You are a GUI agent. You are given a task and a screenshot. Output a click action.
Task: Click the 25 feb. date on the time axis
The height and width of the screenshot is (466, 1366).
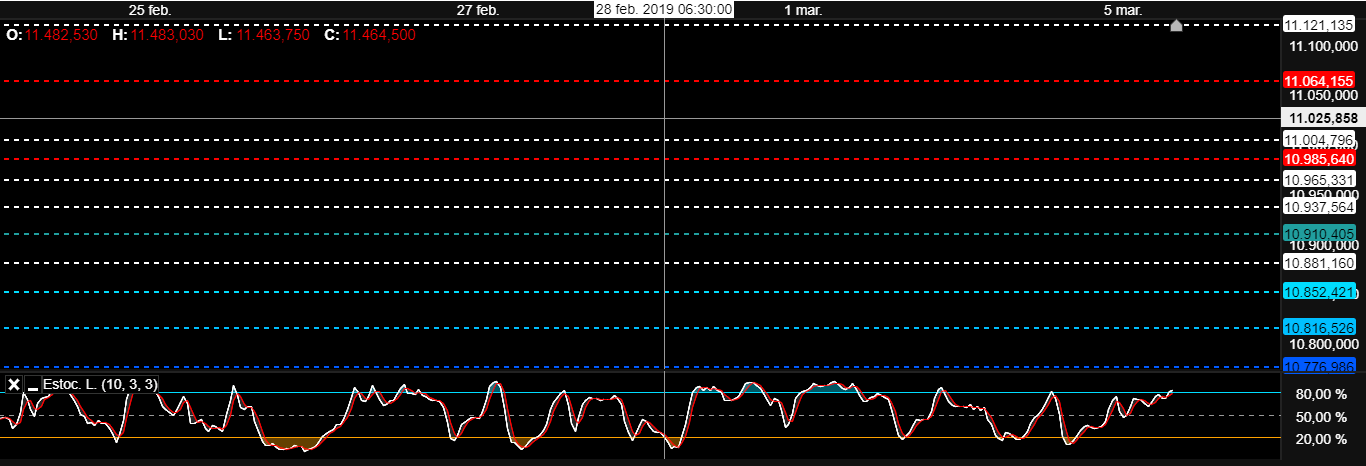(x=151, y=10)
